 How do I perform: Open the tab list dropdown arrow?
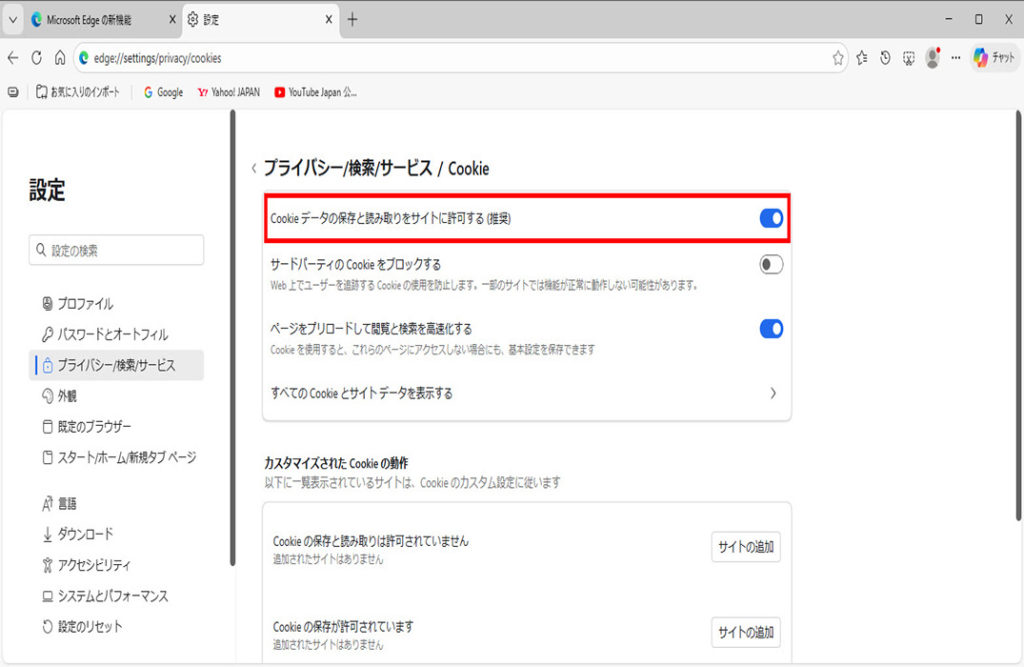coord(13,19)
